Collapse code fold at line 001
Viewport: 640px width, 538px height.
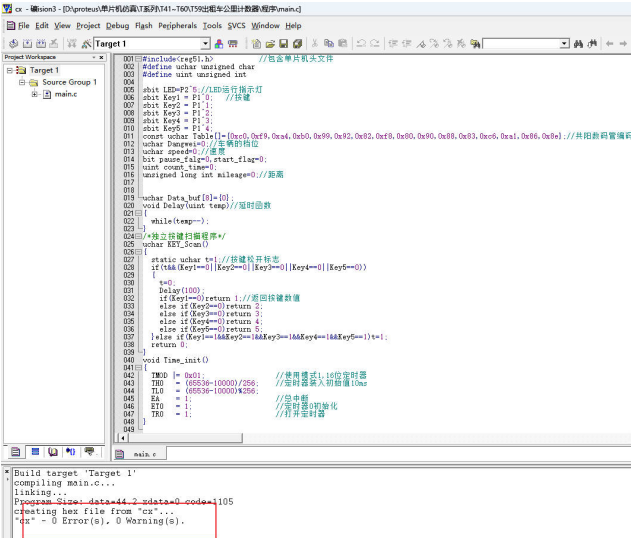coord(138,59)
